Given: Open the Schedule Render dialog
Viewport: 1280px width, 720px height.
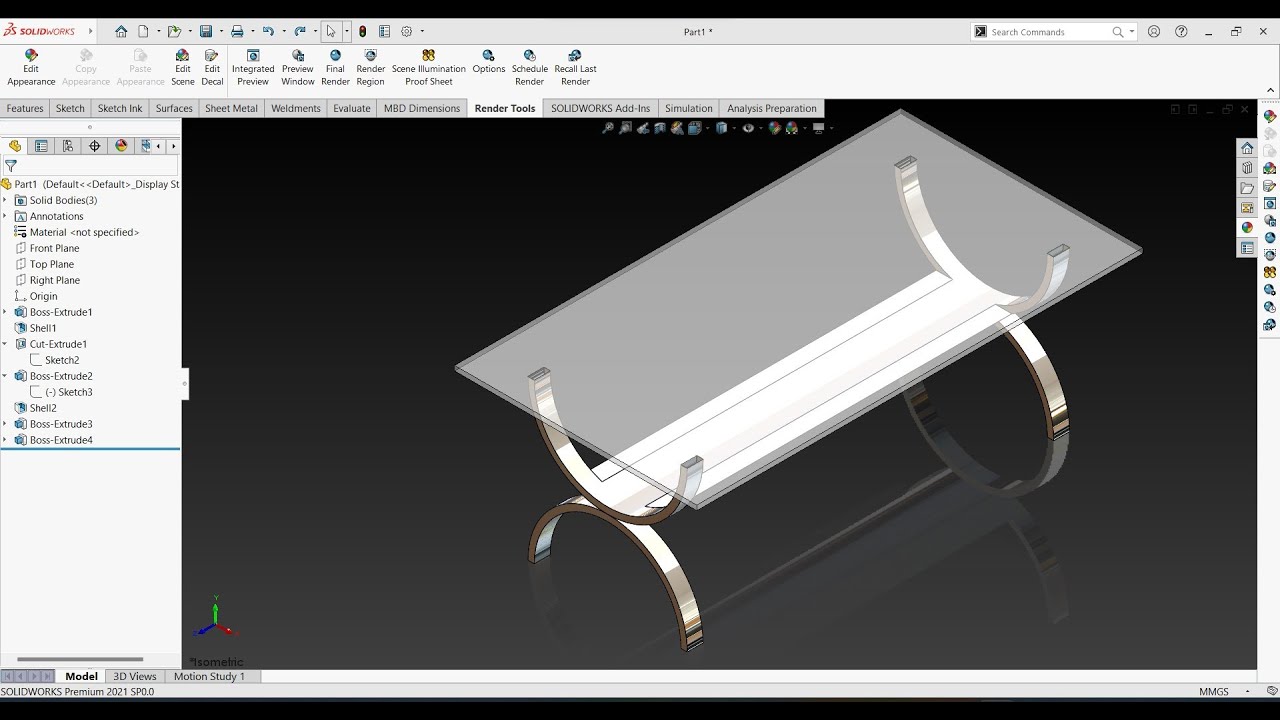Looking at the screenshot, I should click(529, 68).
